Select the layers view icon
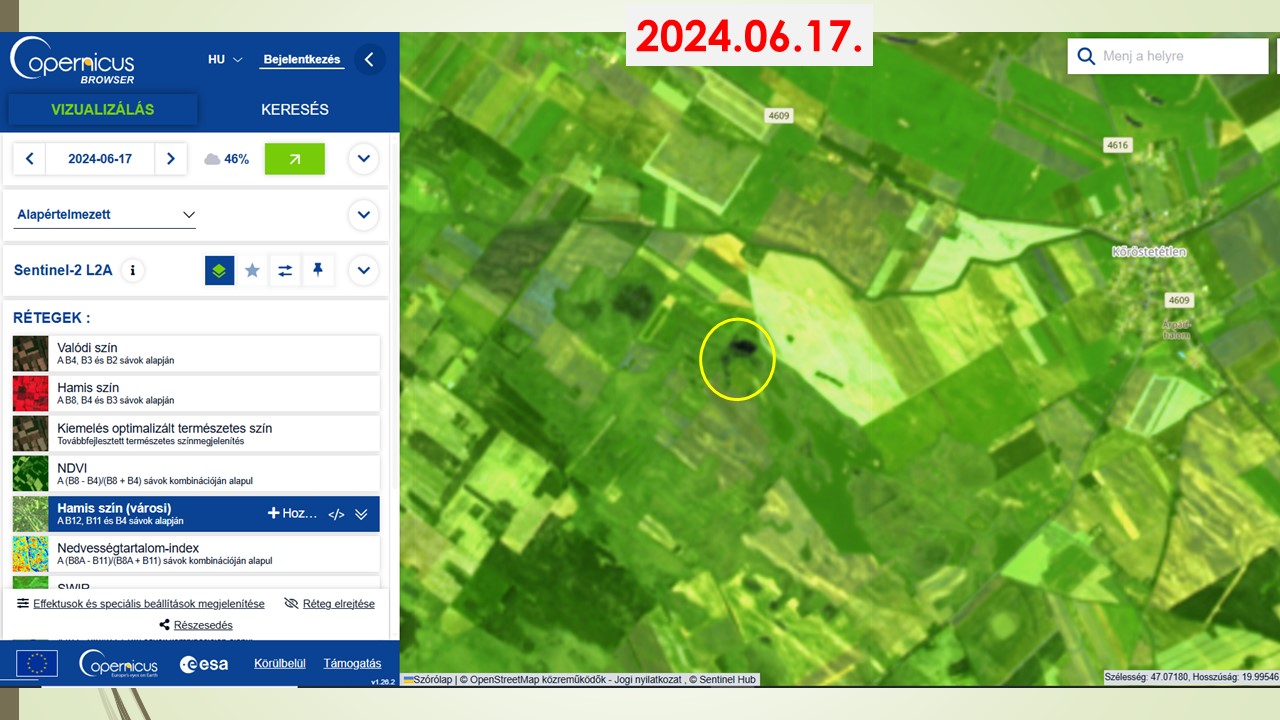Screen dimensions: 1280x720 [220, 270]
